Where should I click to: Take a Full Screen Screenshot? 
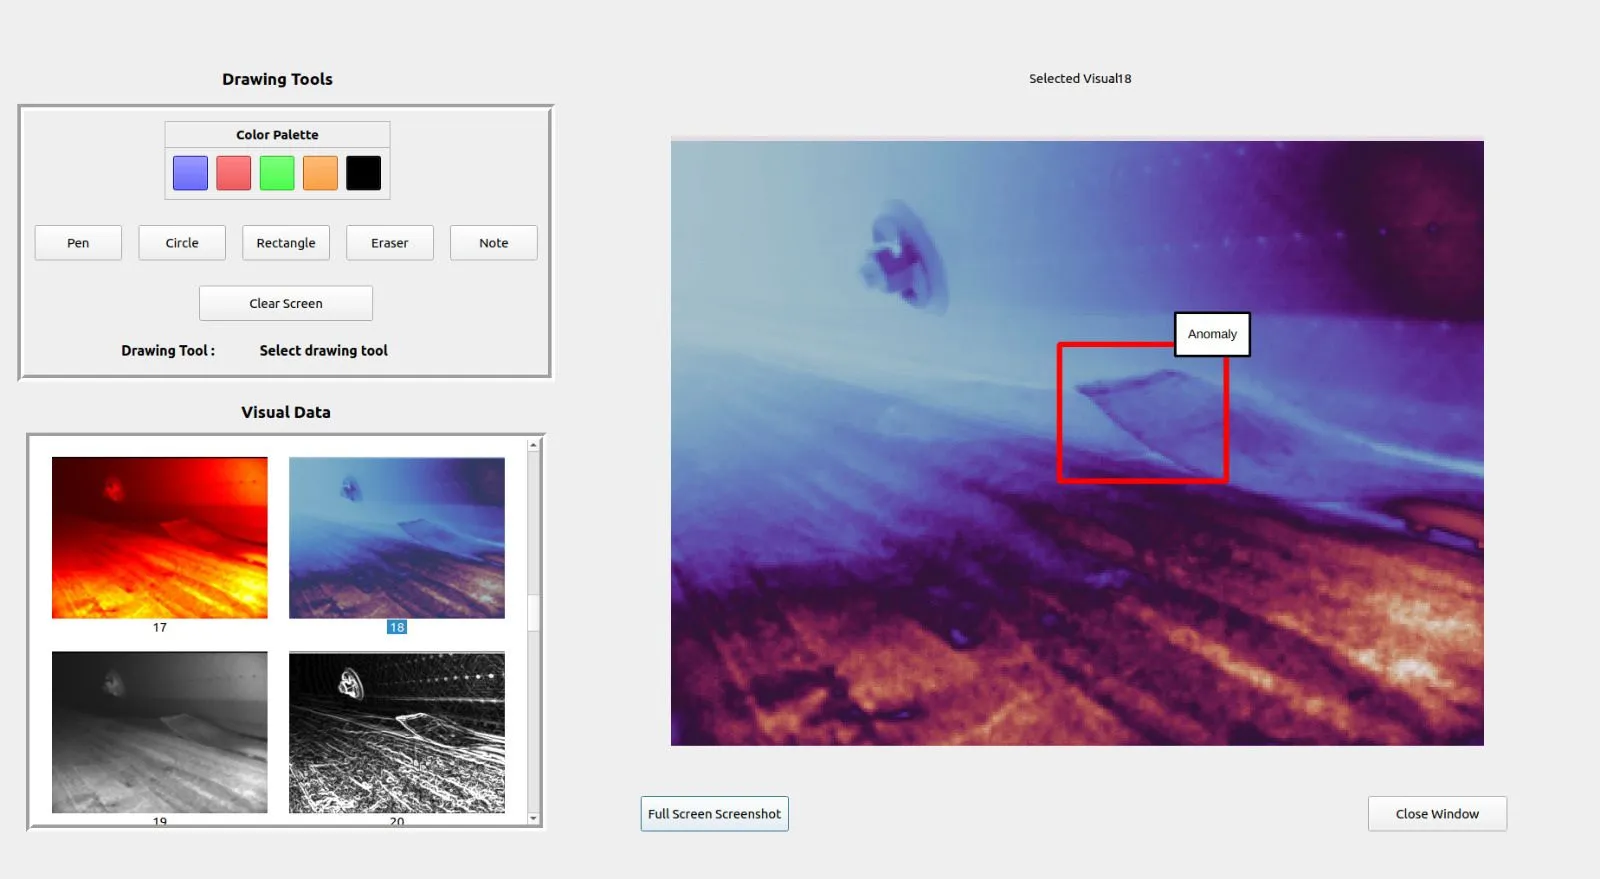[x=714, y=814]
